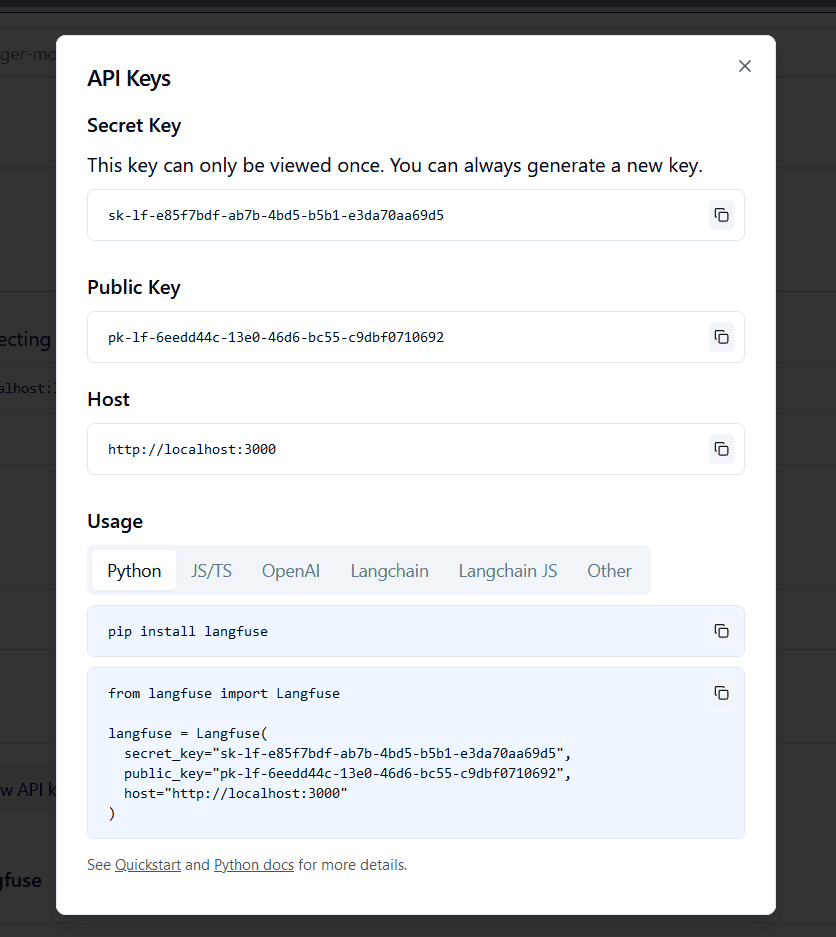
Task: Click the public_key line in code snippet
Action: pyautogui.click(x=347, y=773)
